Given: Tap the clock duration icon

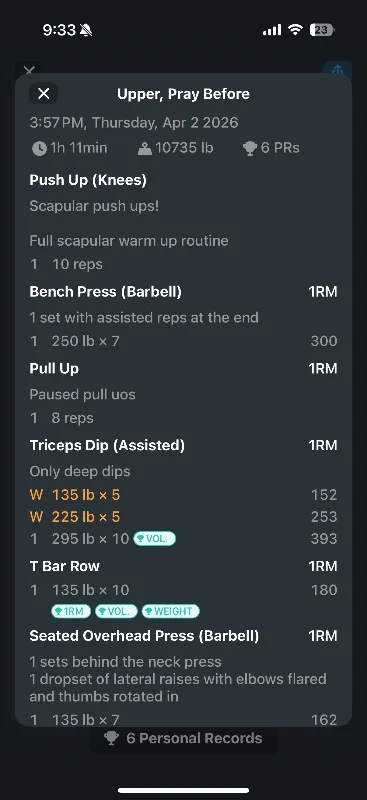Looking at the screenshot, I should [x=39, y=148].
